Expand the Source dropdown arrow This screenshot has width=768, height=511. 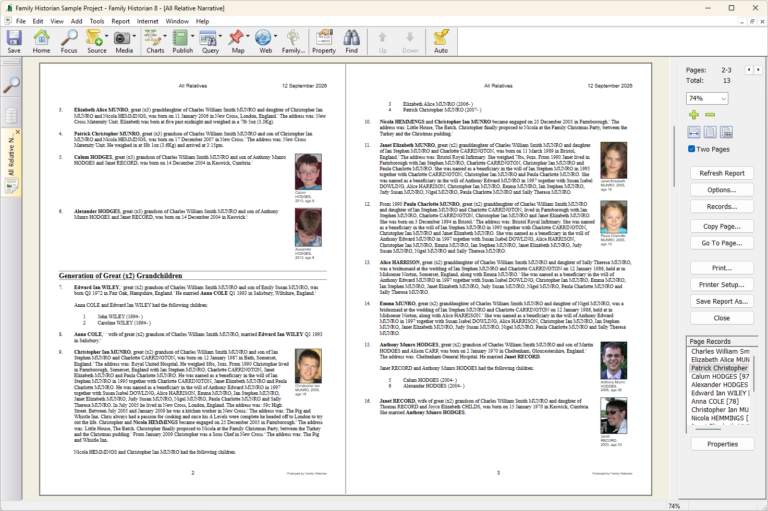pyautogui.click(x=107, y=36)
